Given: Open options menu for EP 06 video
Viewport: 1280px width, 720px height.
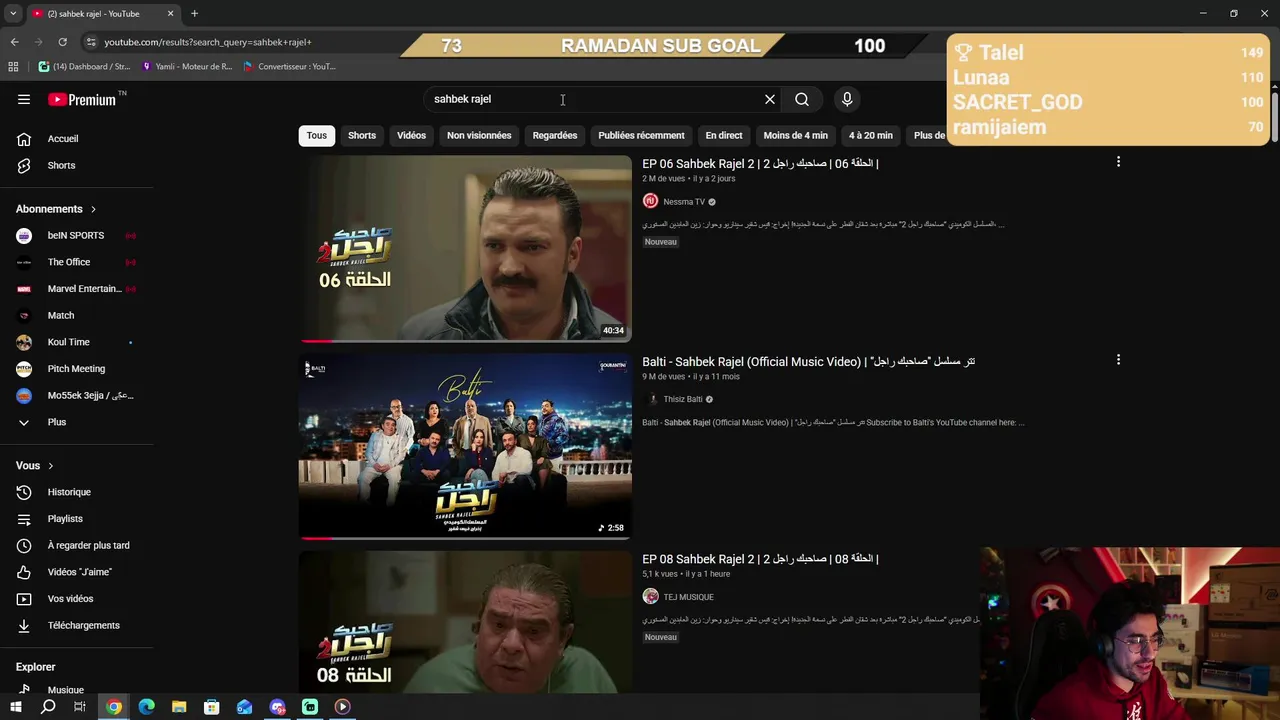Looking at the screenshot, I should coord(1118,162).
